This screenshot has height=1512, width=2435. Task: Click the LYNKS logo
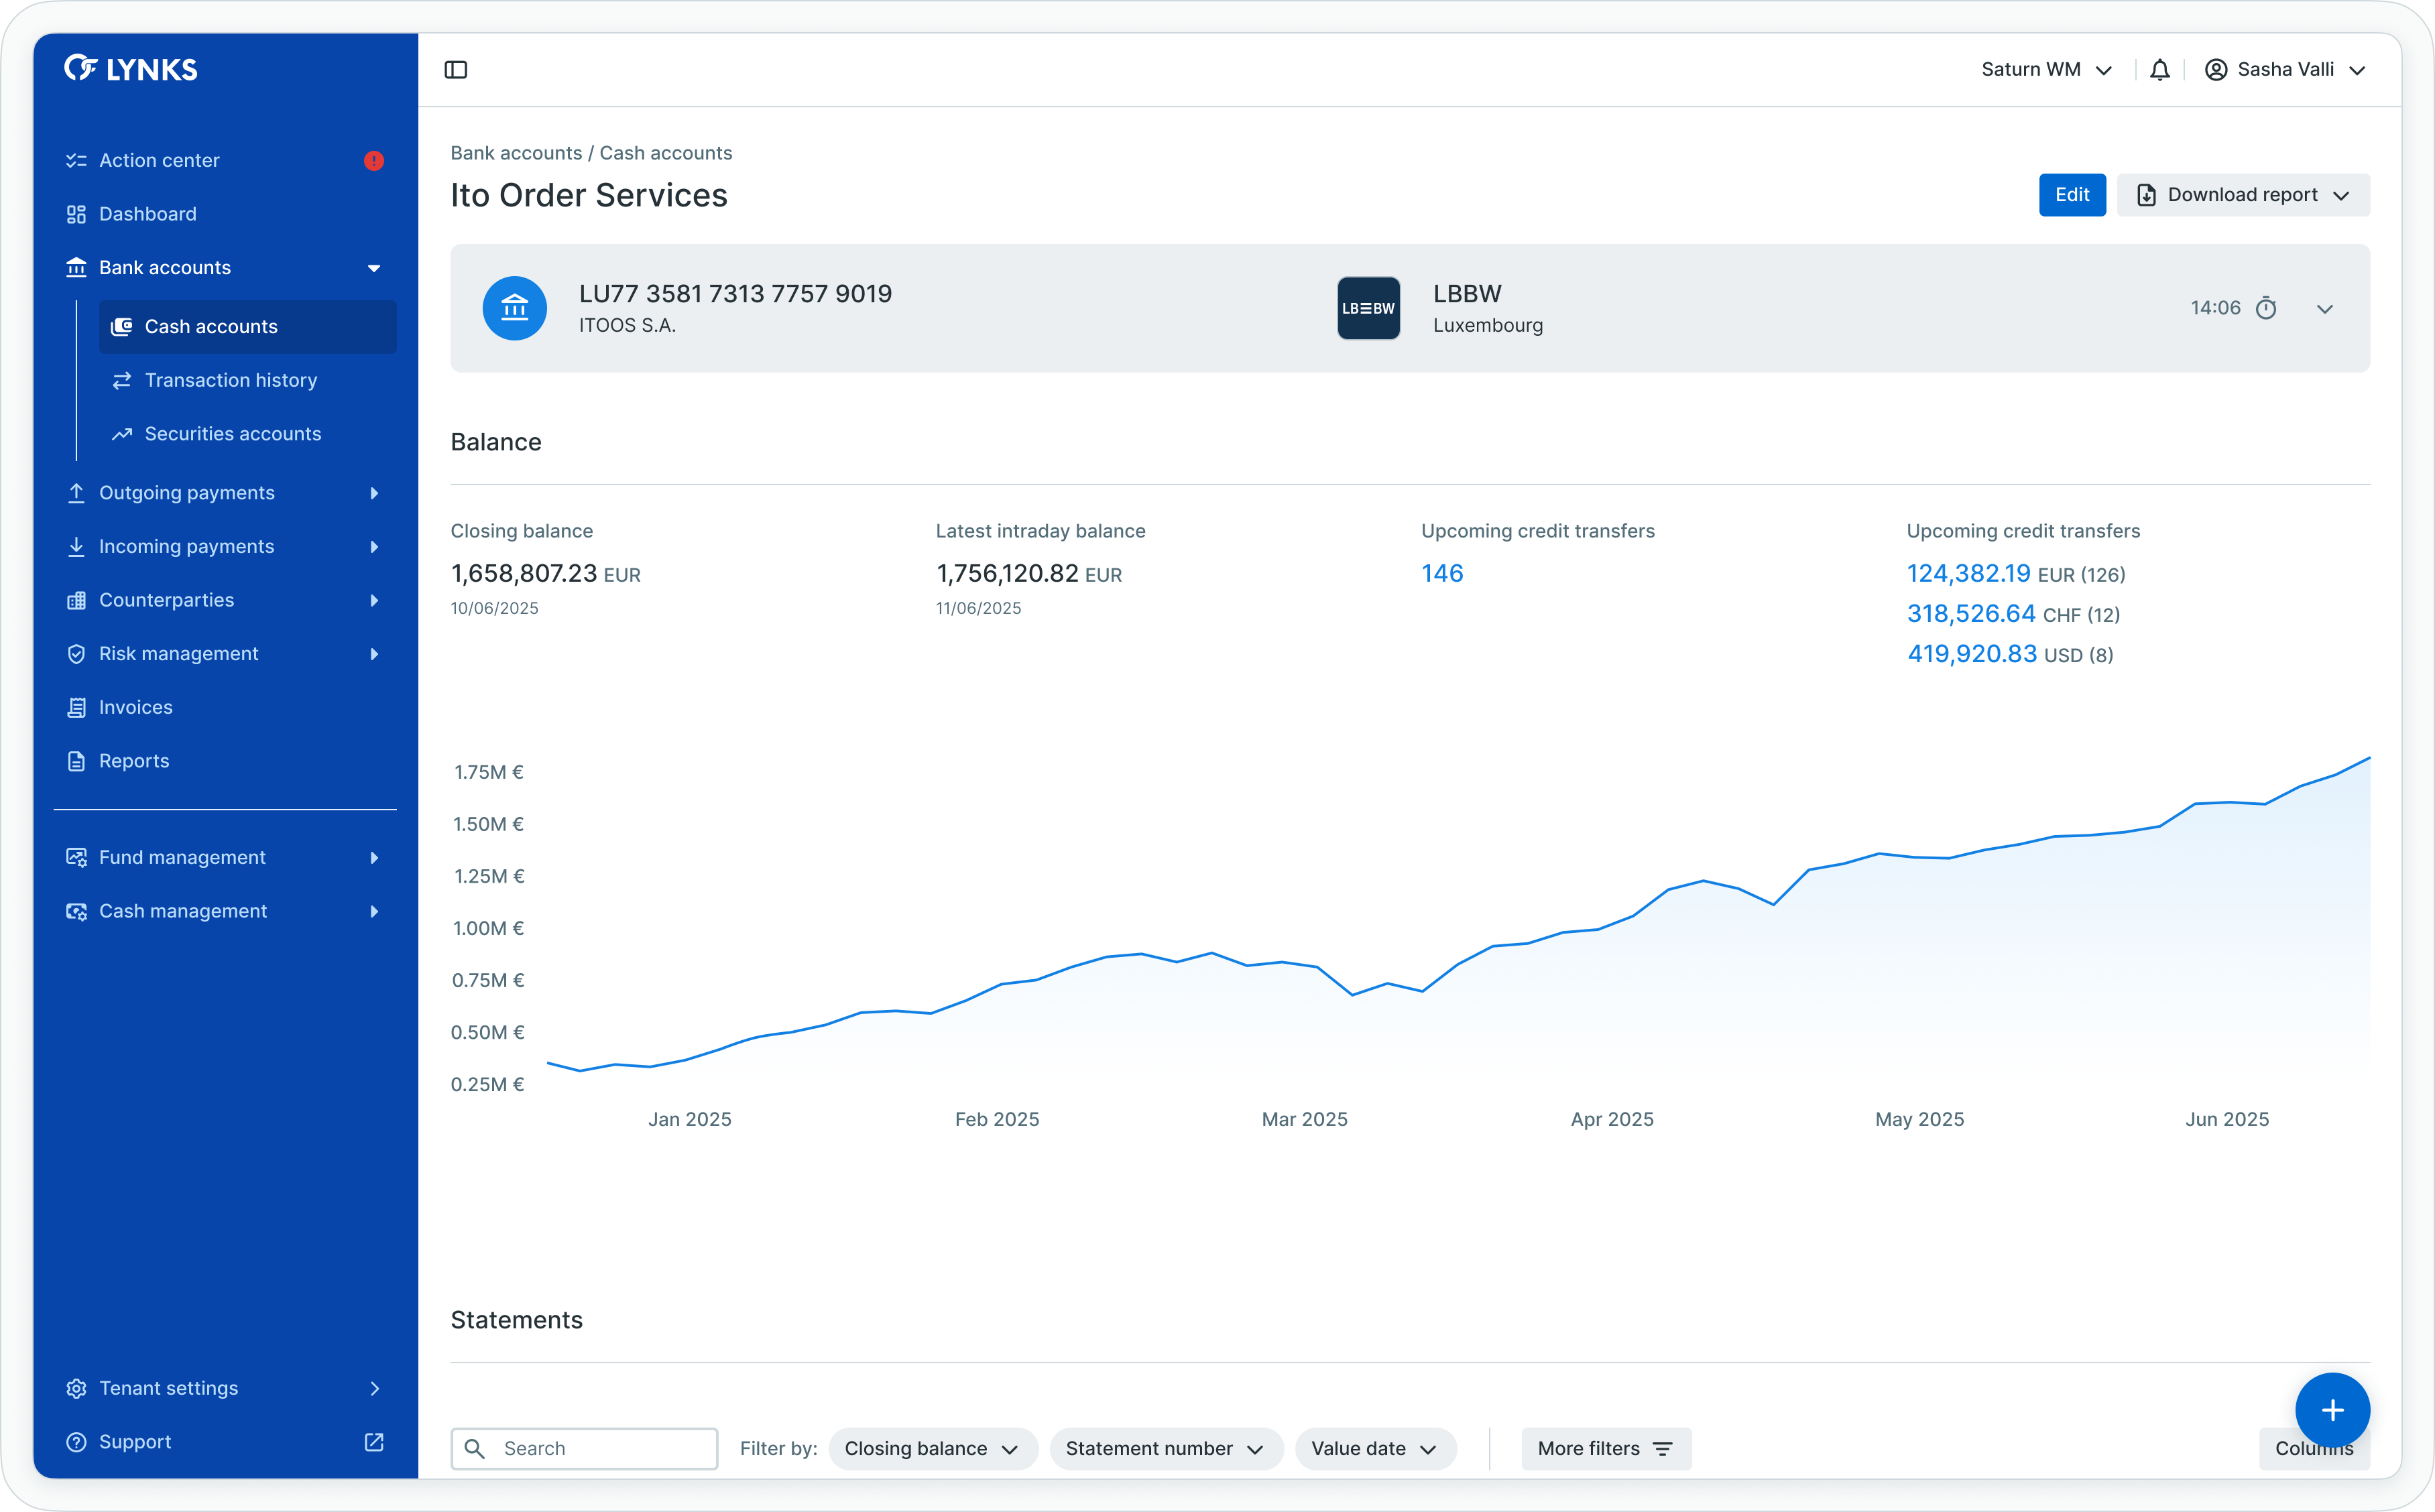pos(131,69)
